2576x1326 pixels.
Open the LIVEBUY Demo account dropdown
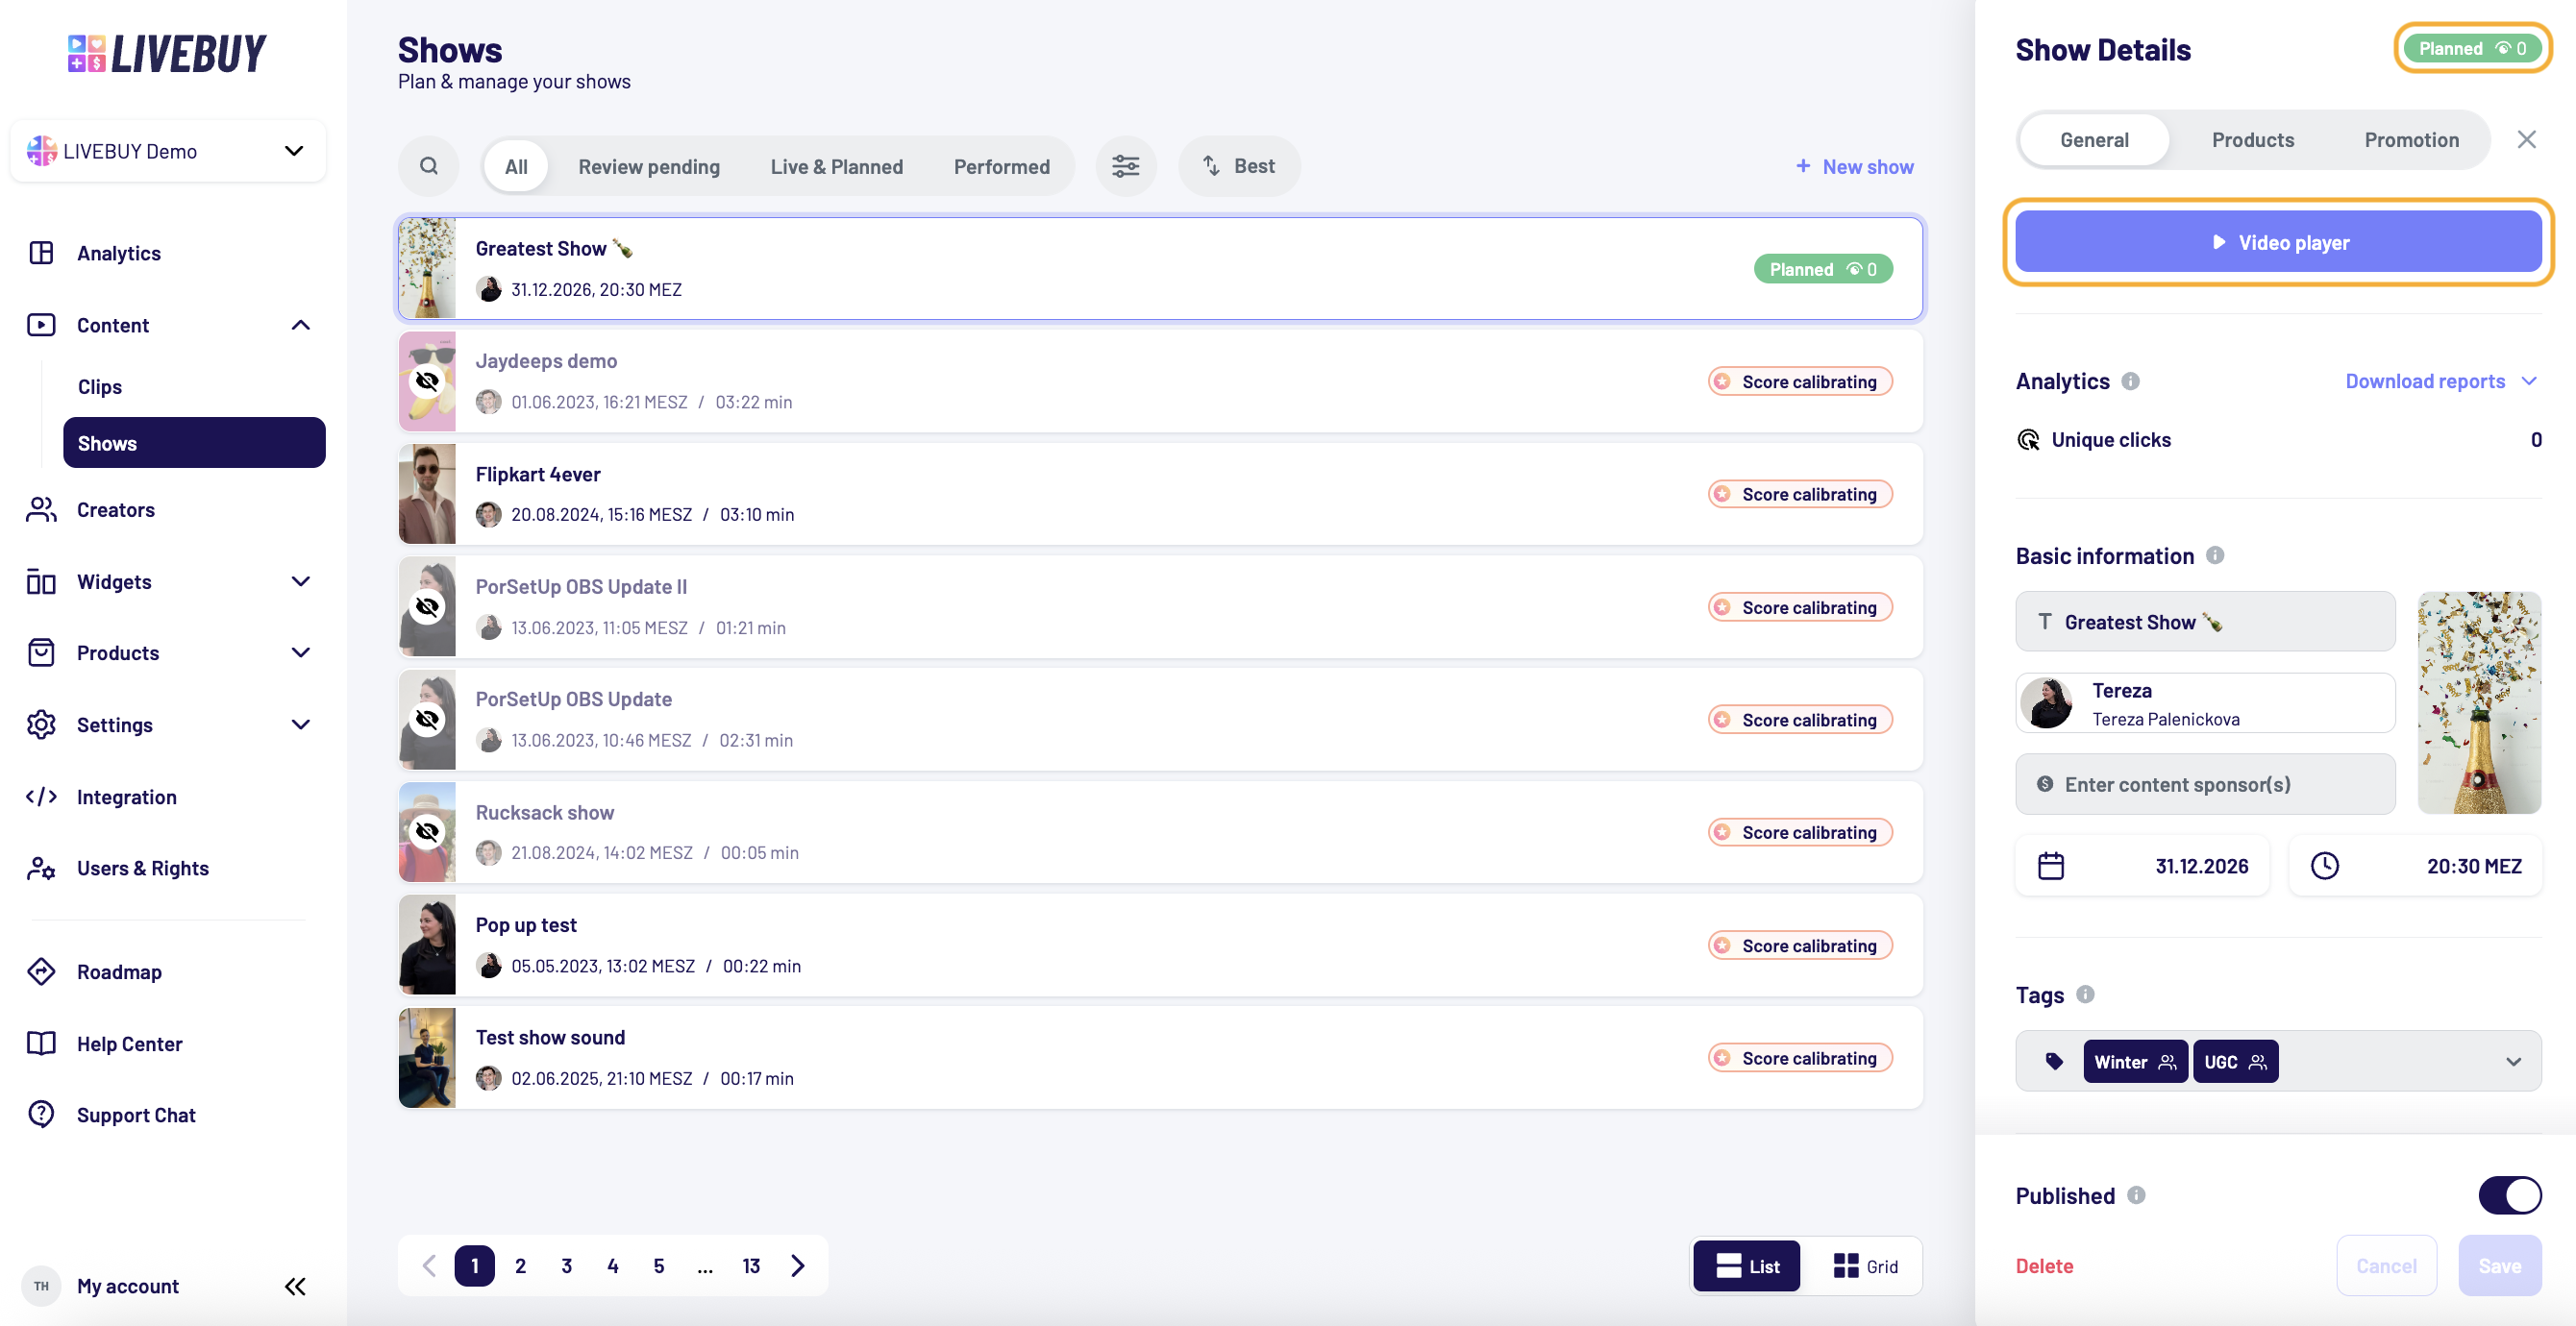tap(168, 151)
